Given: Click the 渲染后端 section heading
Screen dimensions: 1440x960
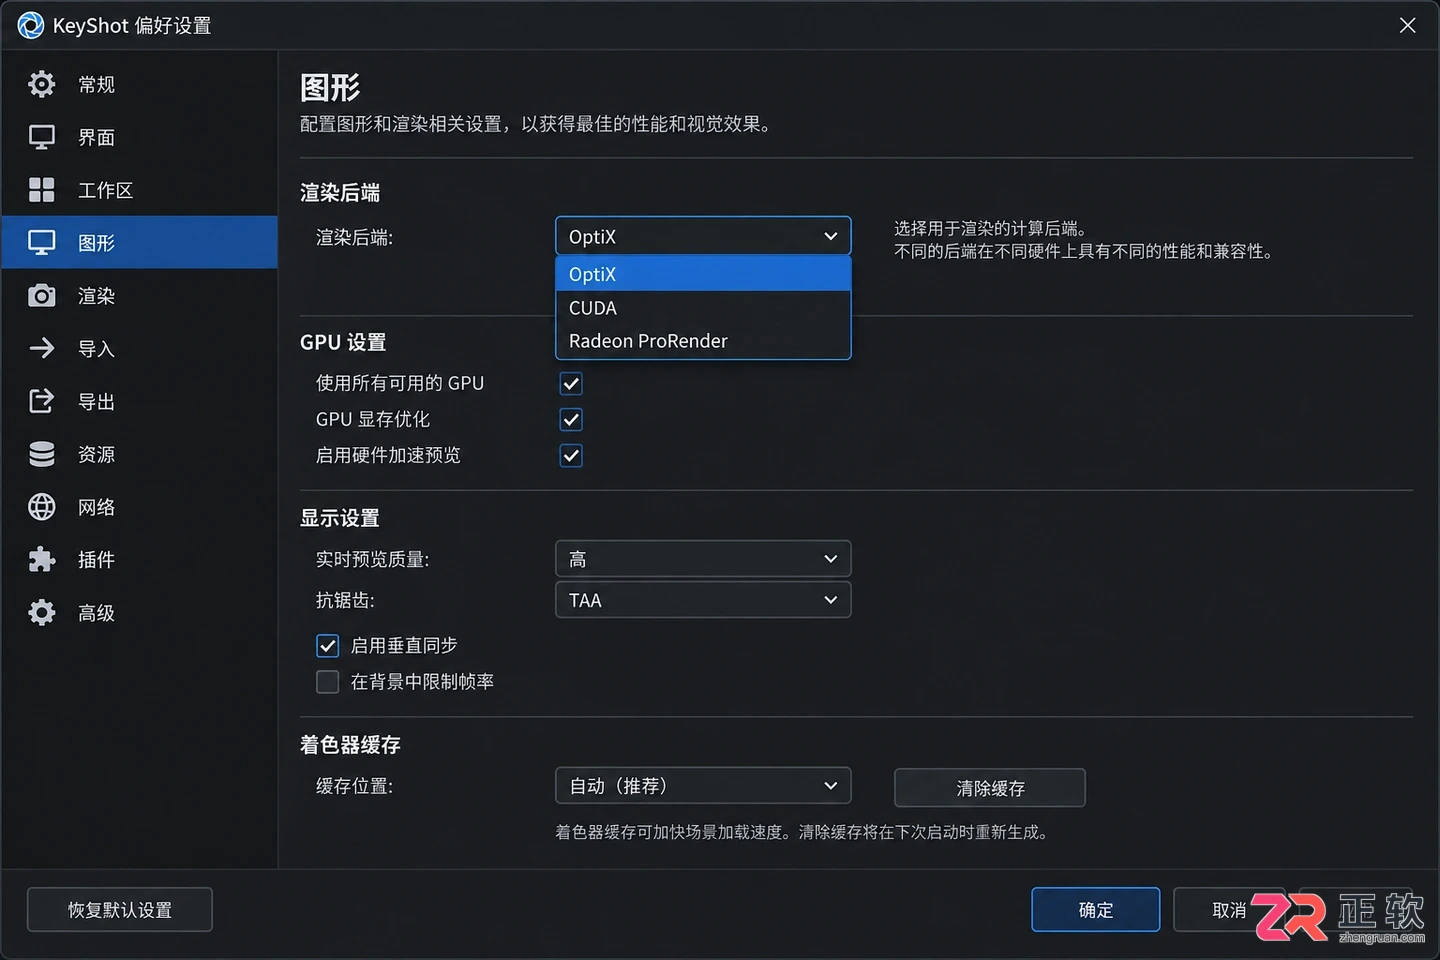Looking at the screenshot, I should click(340, 193).
